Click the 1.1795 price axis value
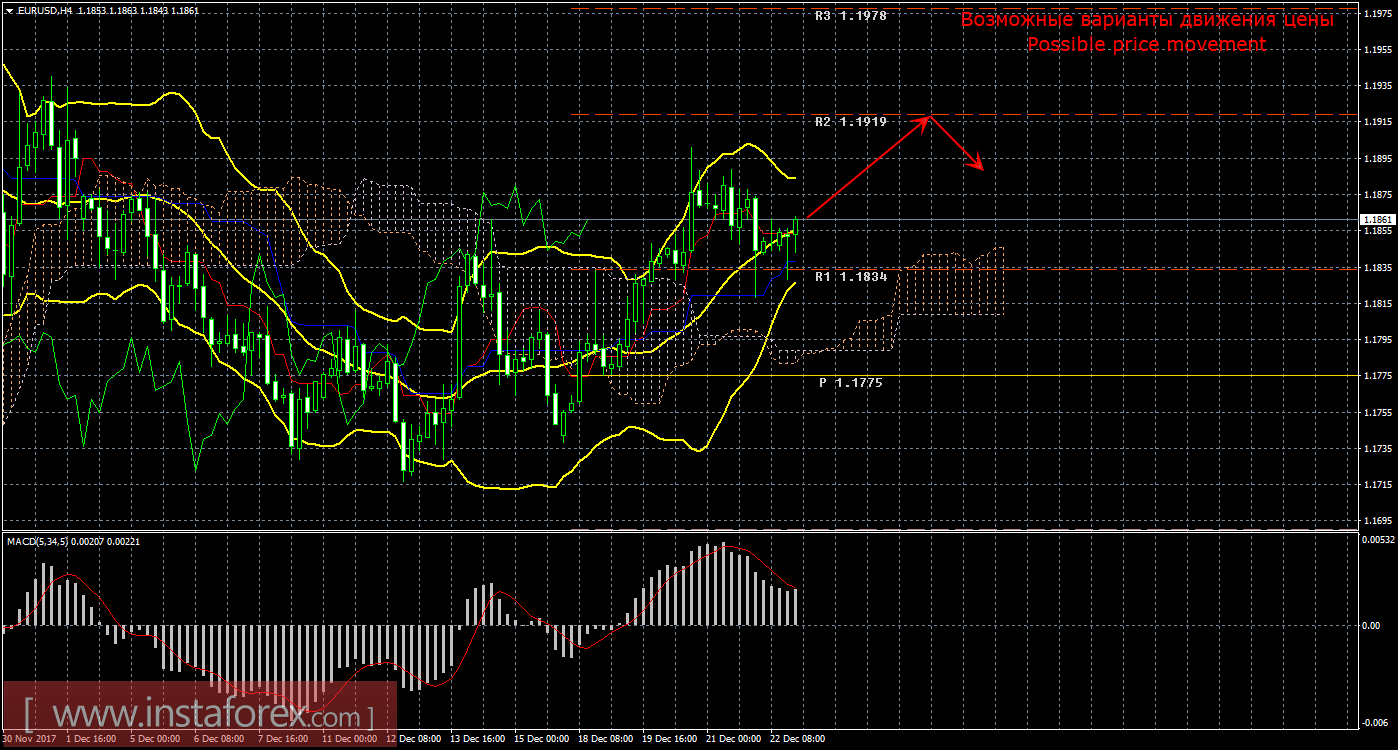The height and width of the screenshot is (750, 1398). pyautogui.click(x=1377, y=340)
